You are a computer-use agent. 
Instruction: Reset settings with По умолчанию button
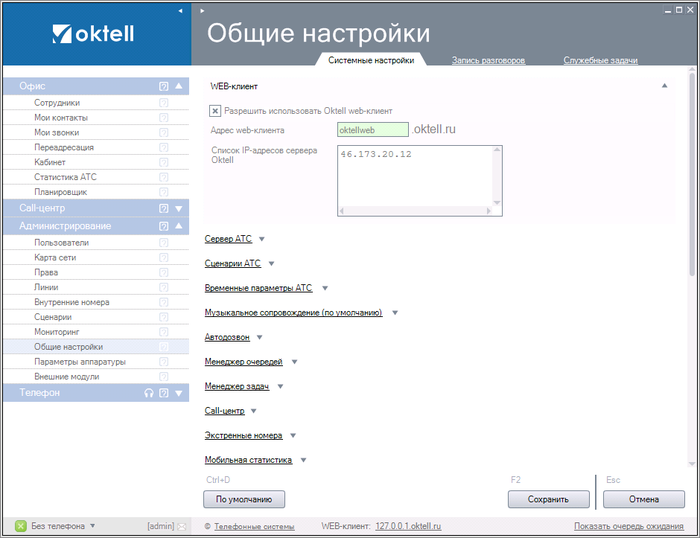[244, 499]
